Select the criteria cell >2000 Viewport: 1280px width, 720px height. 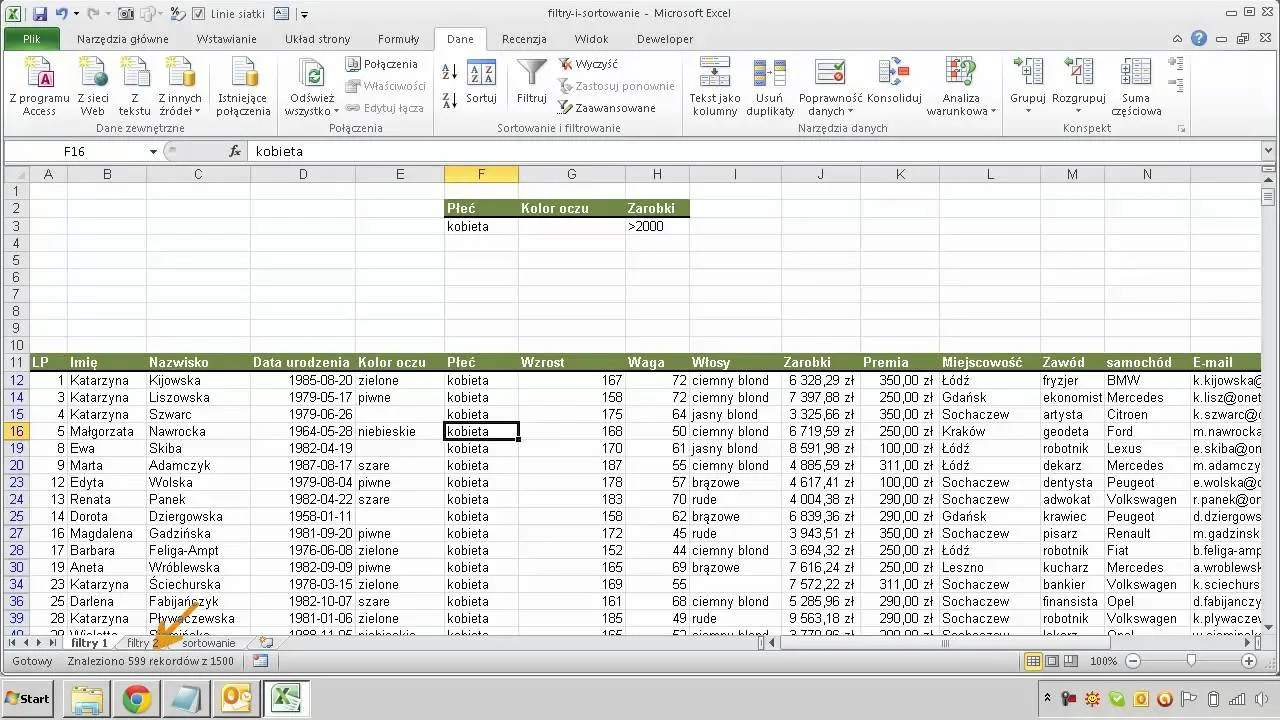tap(657, 226)
